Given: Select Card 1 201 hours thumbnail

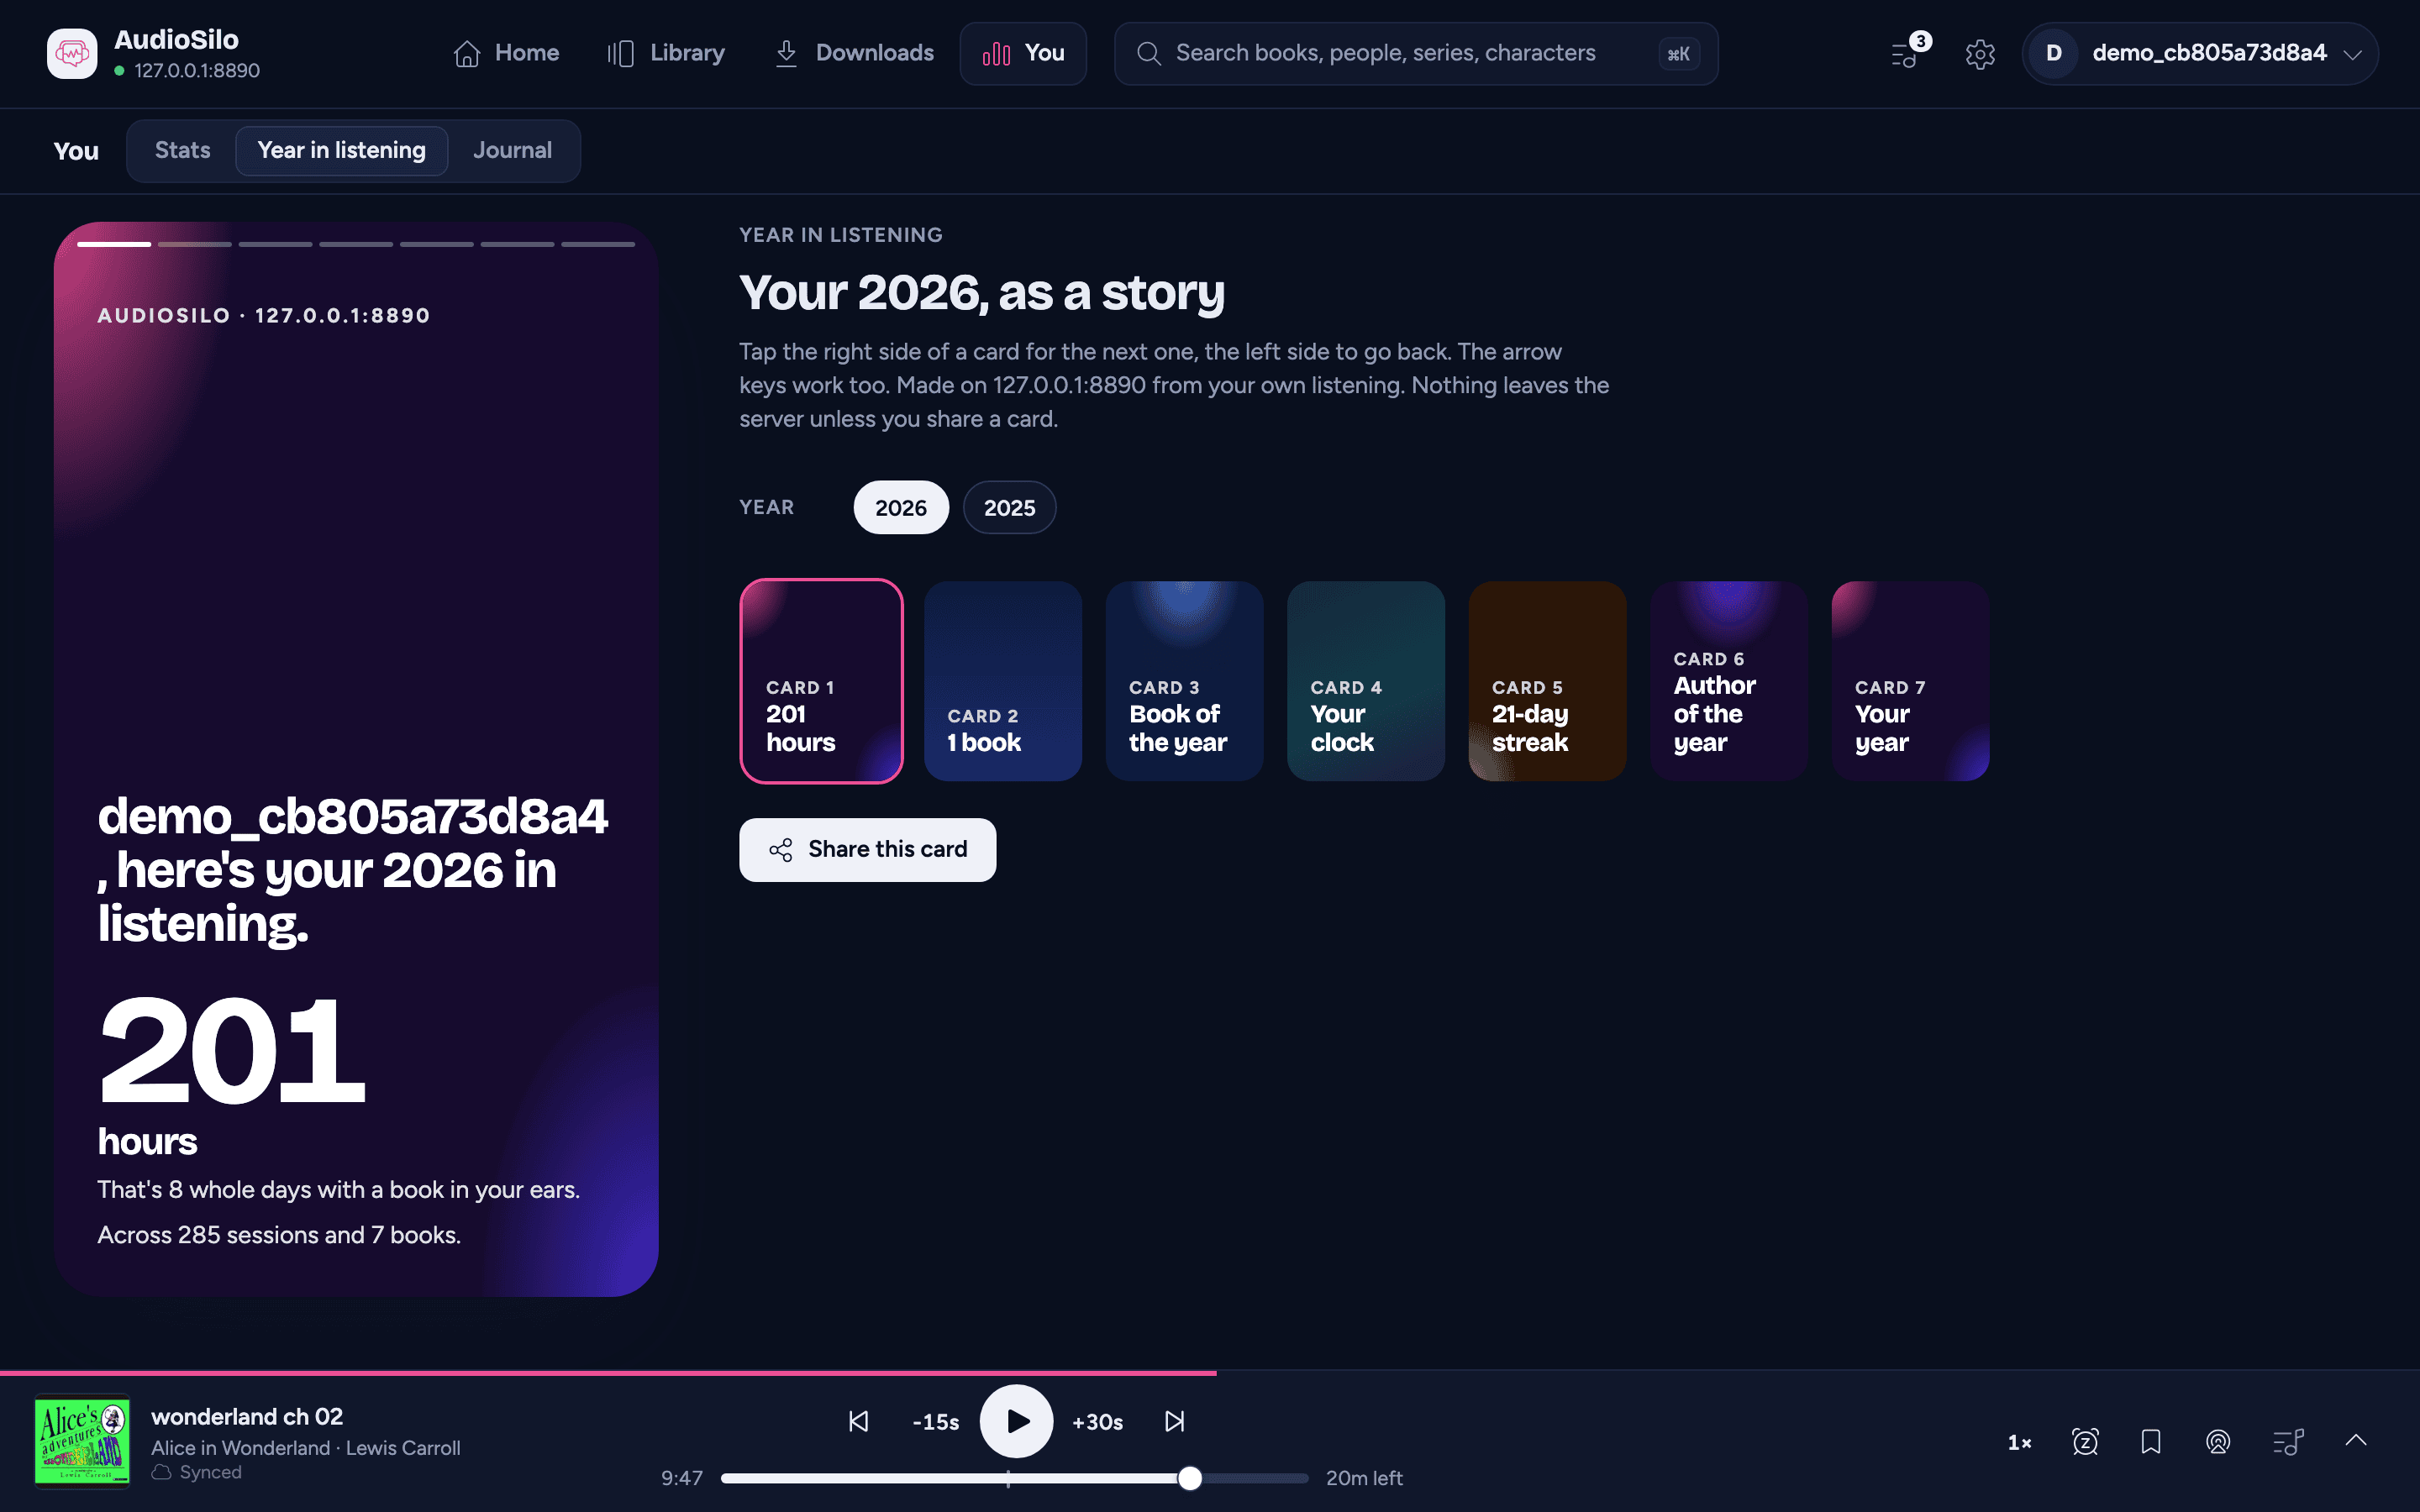Looking at the screenshot, I should (821, 681).
